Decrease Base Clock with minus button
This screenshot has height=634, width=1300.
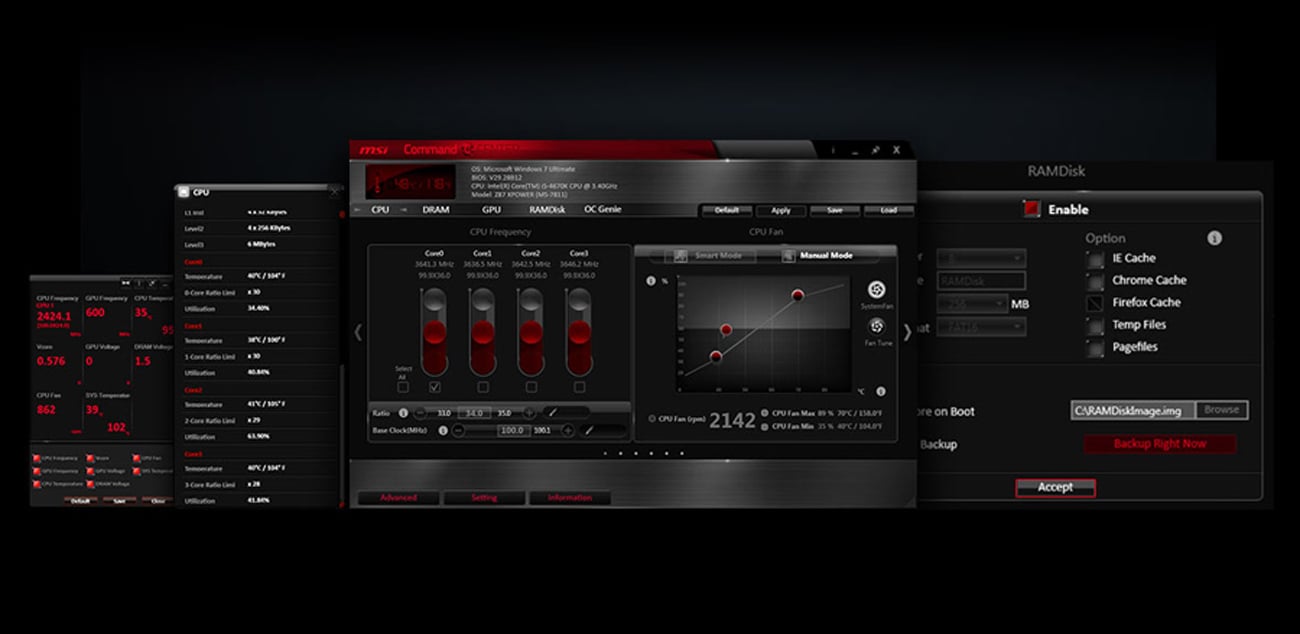458,430
